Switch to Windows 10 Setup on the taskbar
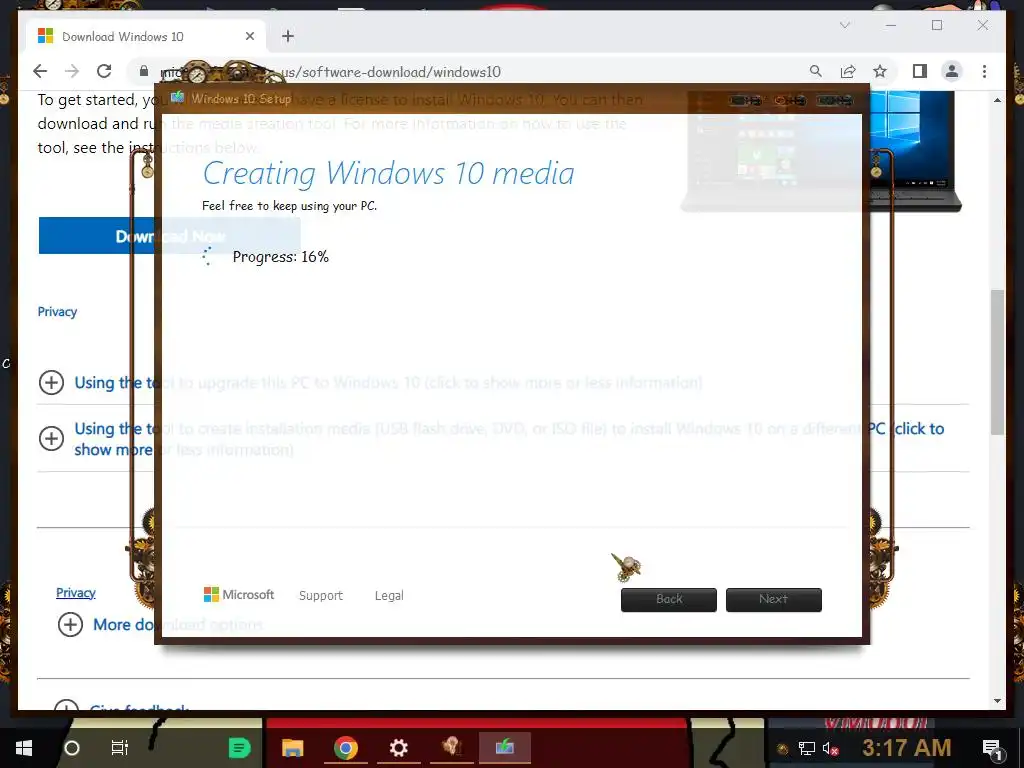1024x768 pixels. (x=504, y=748)
